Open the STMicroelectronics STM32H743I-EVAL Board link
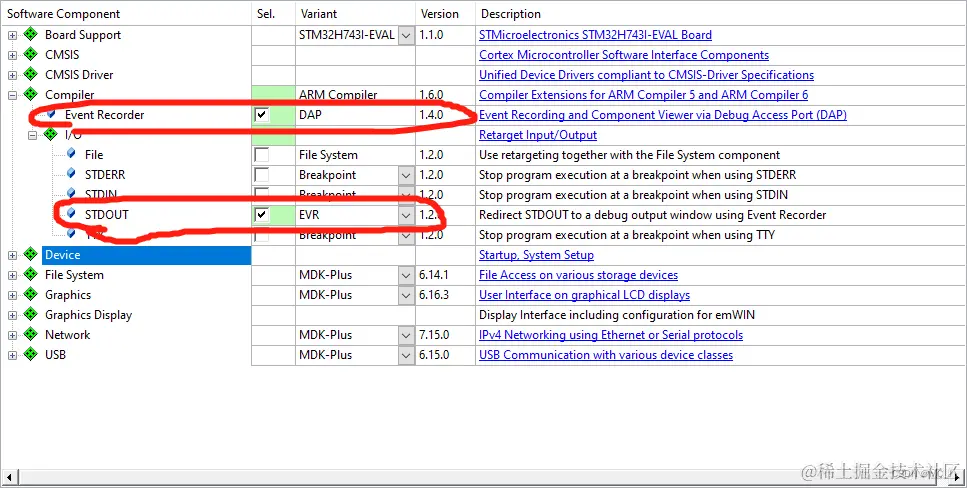The width and height of the screenshot is (967, 488). point(595,35)
